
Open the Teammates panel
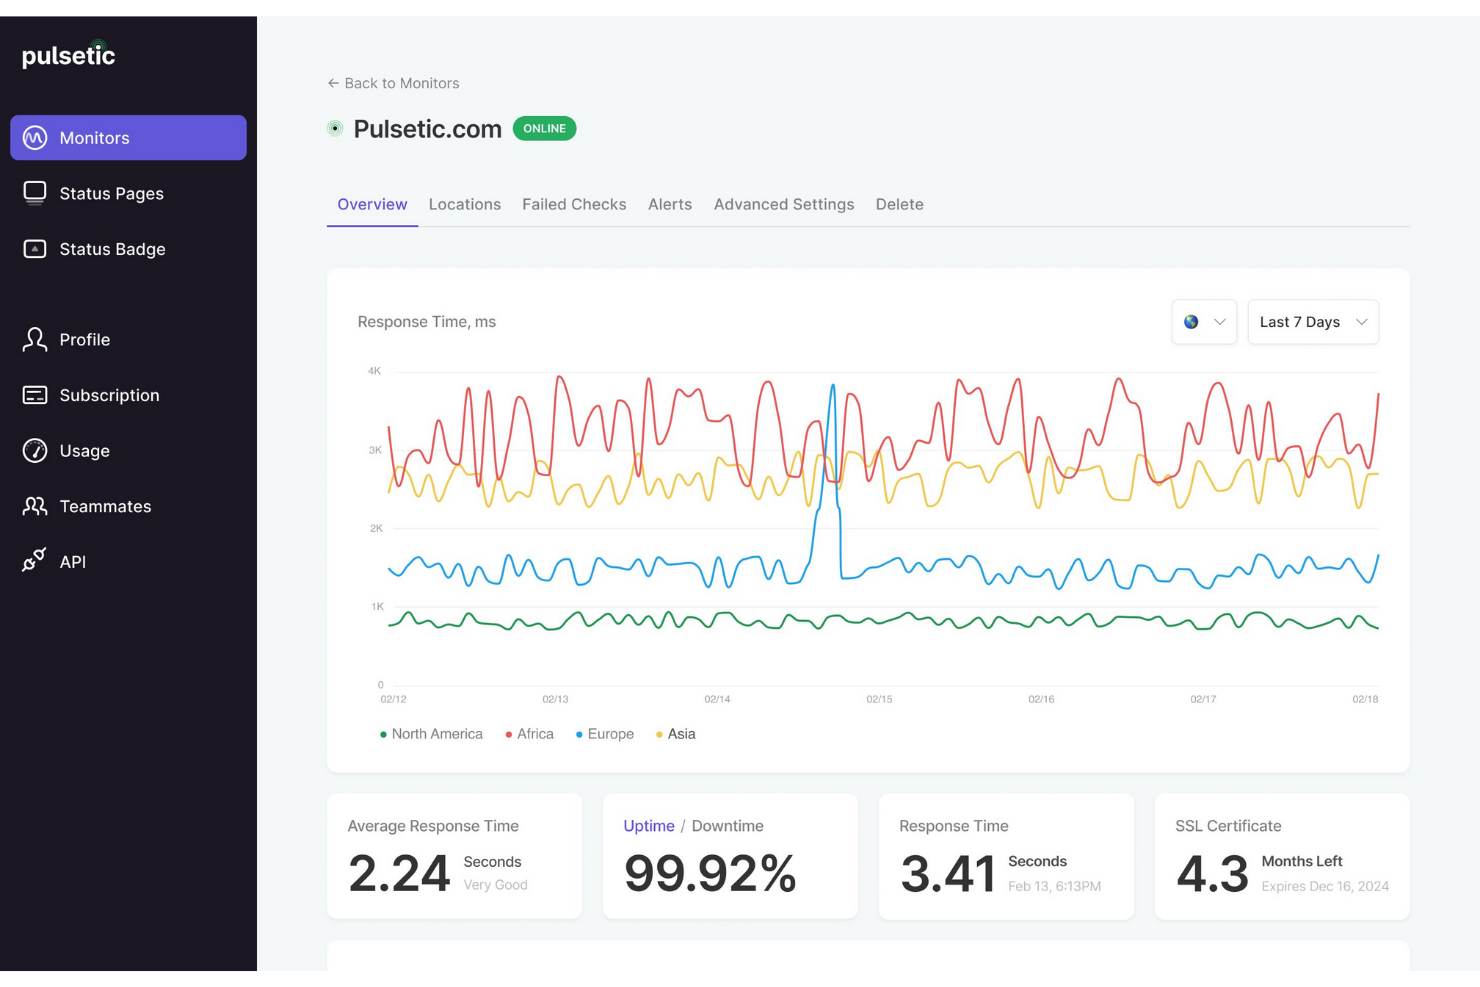coord(106,506)
